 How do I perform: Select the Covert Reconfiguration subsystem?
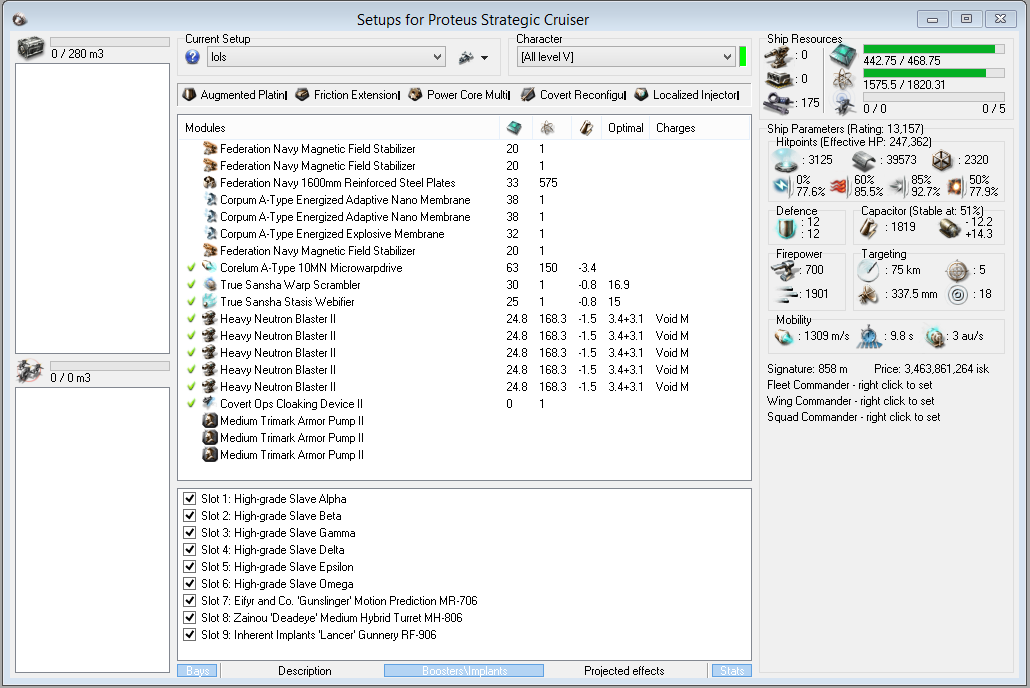coord(573,95)
